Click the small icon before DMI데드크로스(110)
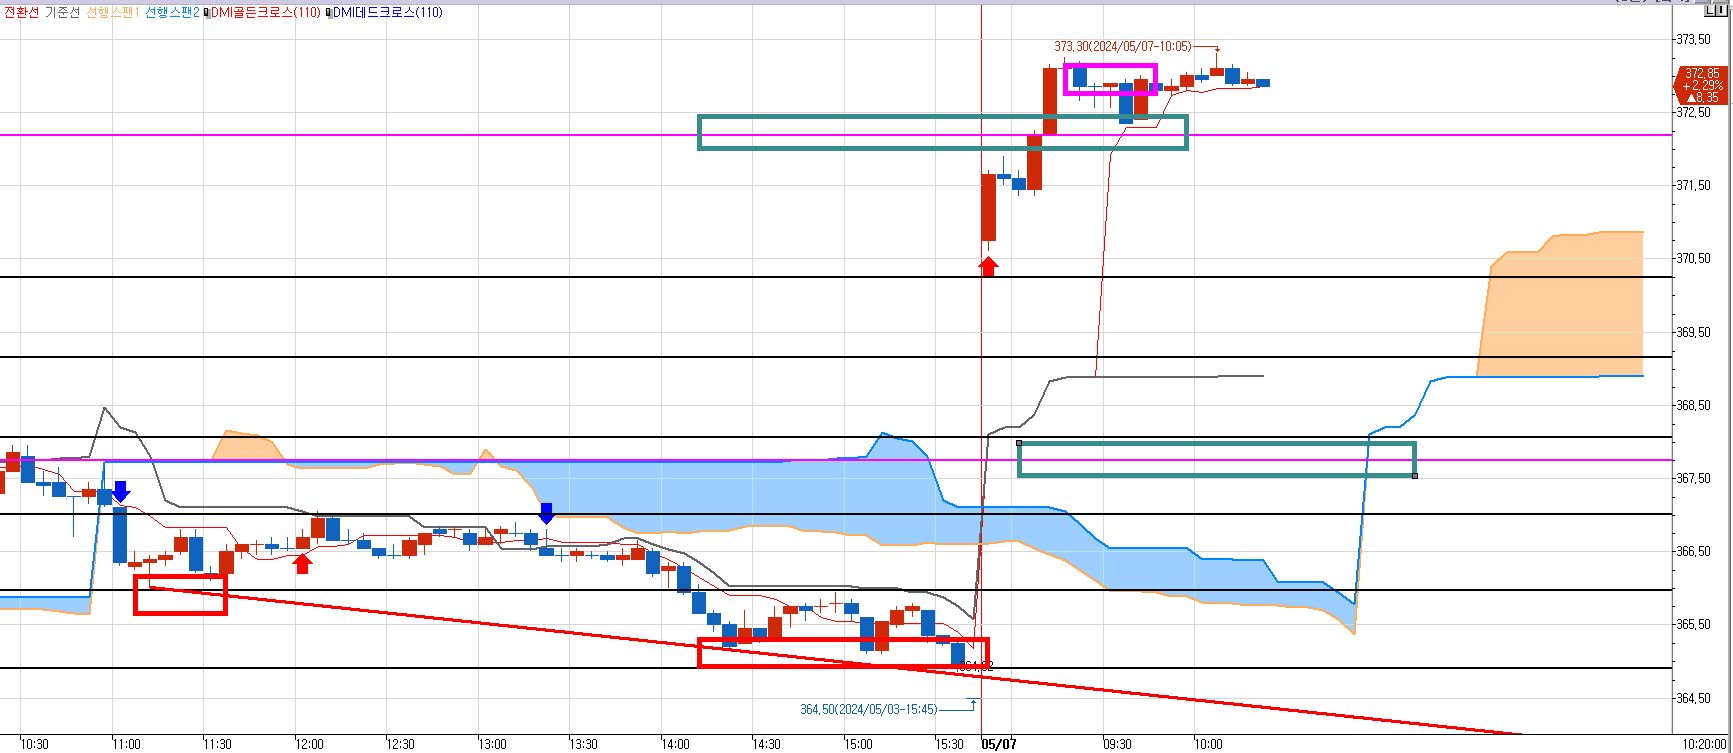The image size is (1733, 753). click(328, 13)
